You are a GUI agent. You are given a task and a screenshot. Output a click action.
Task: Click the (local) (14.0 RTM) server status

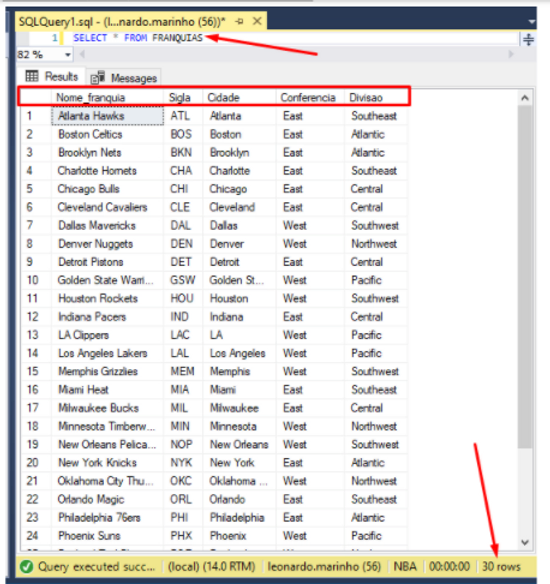[212, 566]
